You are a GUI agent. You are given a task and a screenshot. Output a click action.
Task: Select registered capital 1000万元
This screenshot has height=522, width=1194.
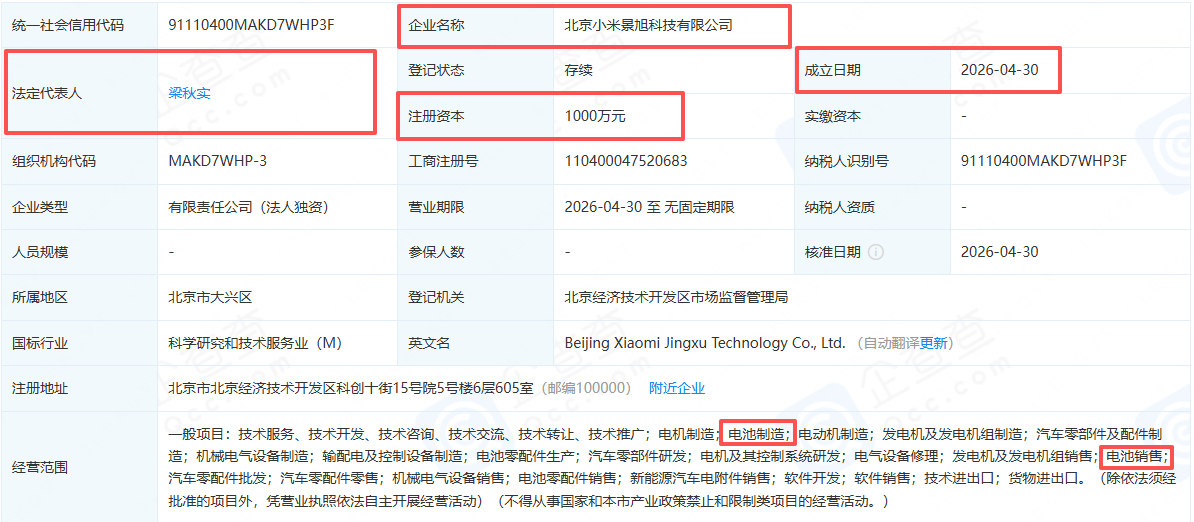[595, 116]
